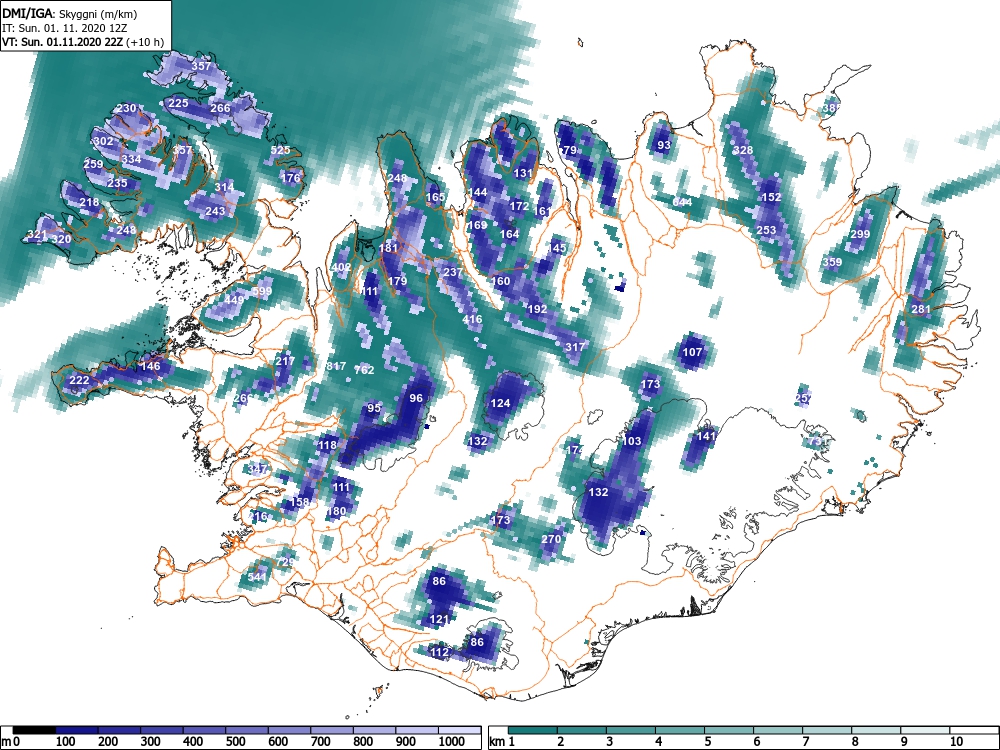Click the '599' visibility value
The width and height of the screenshot is (1000, 750).
pos(262,291)
